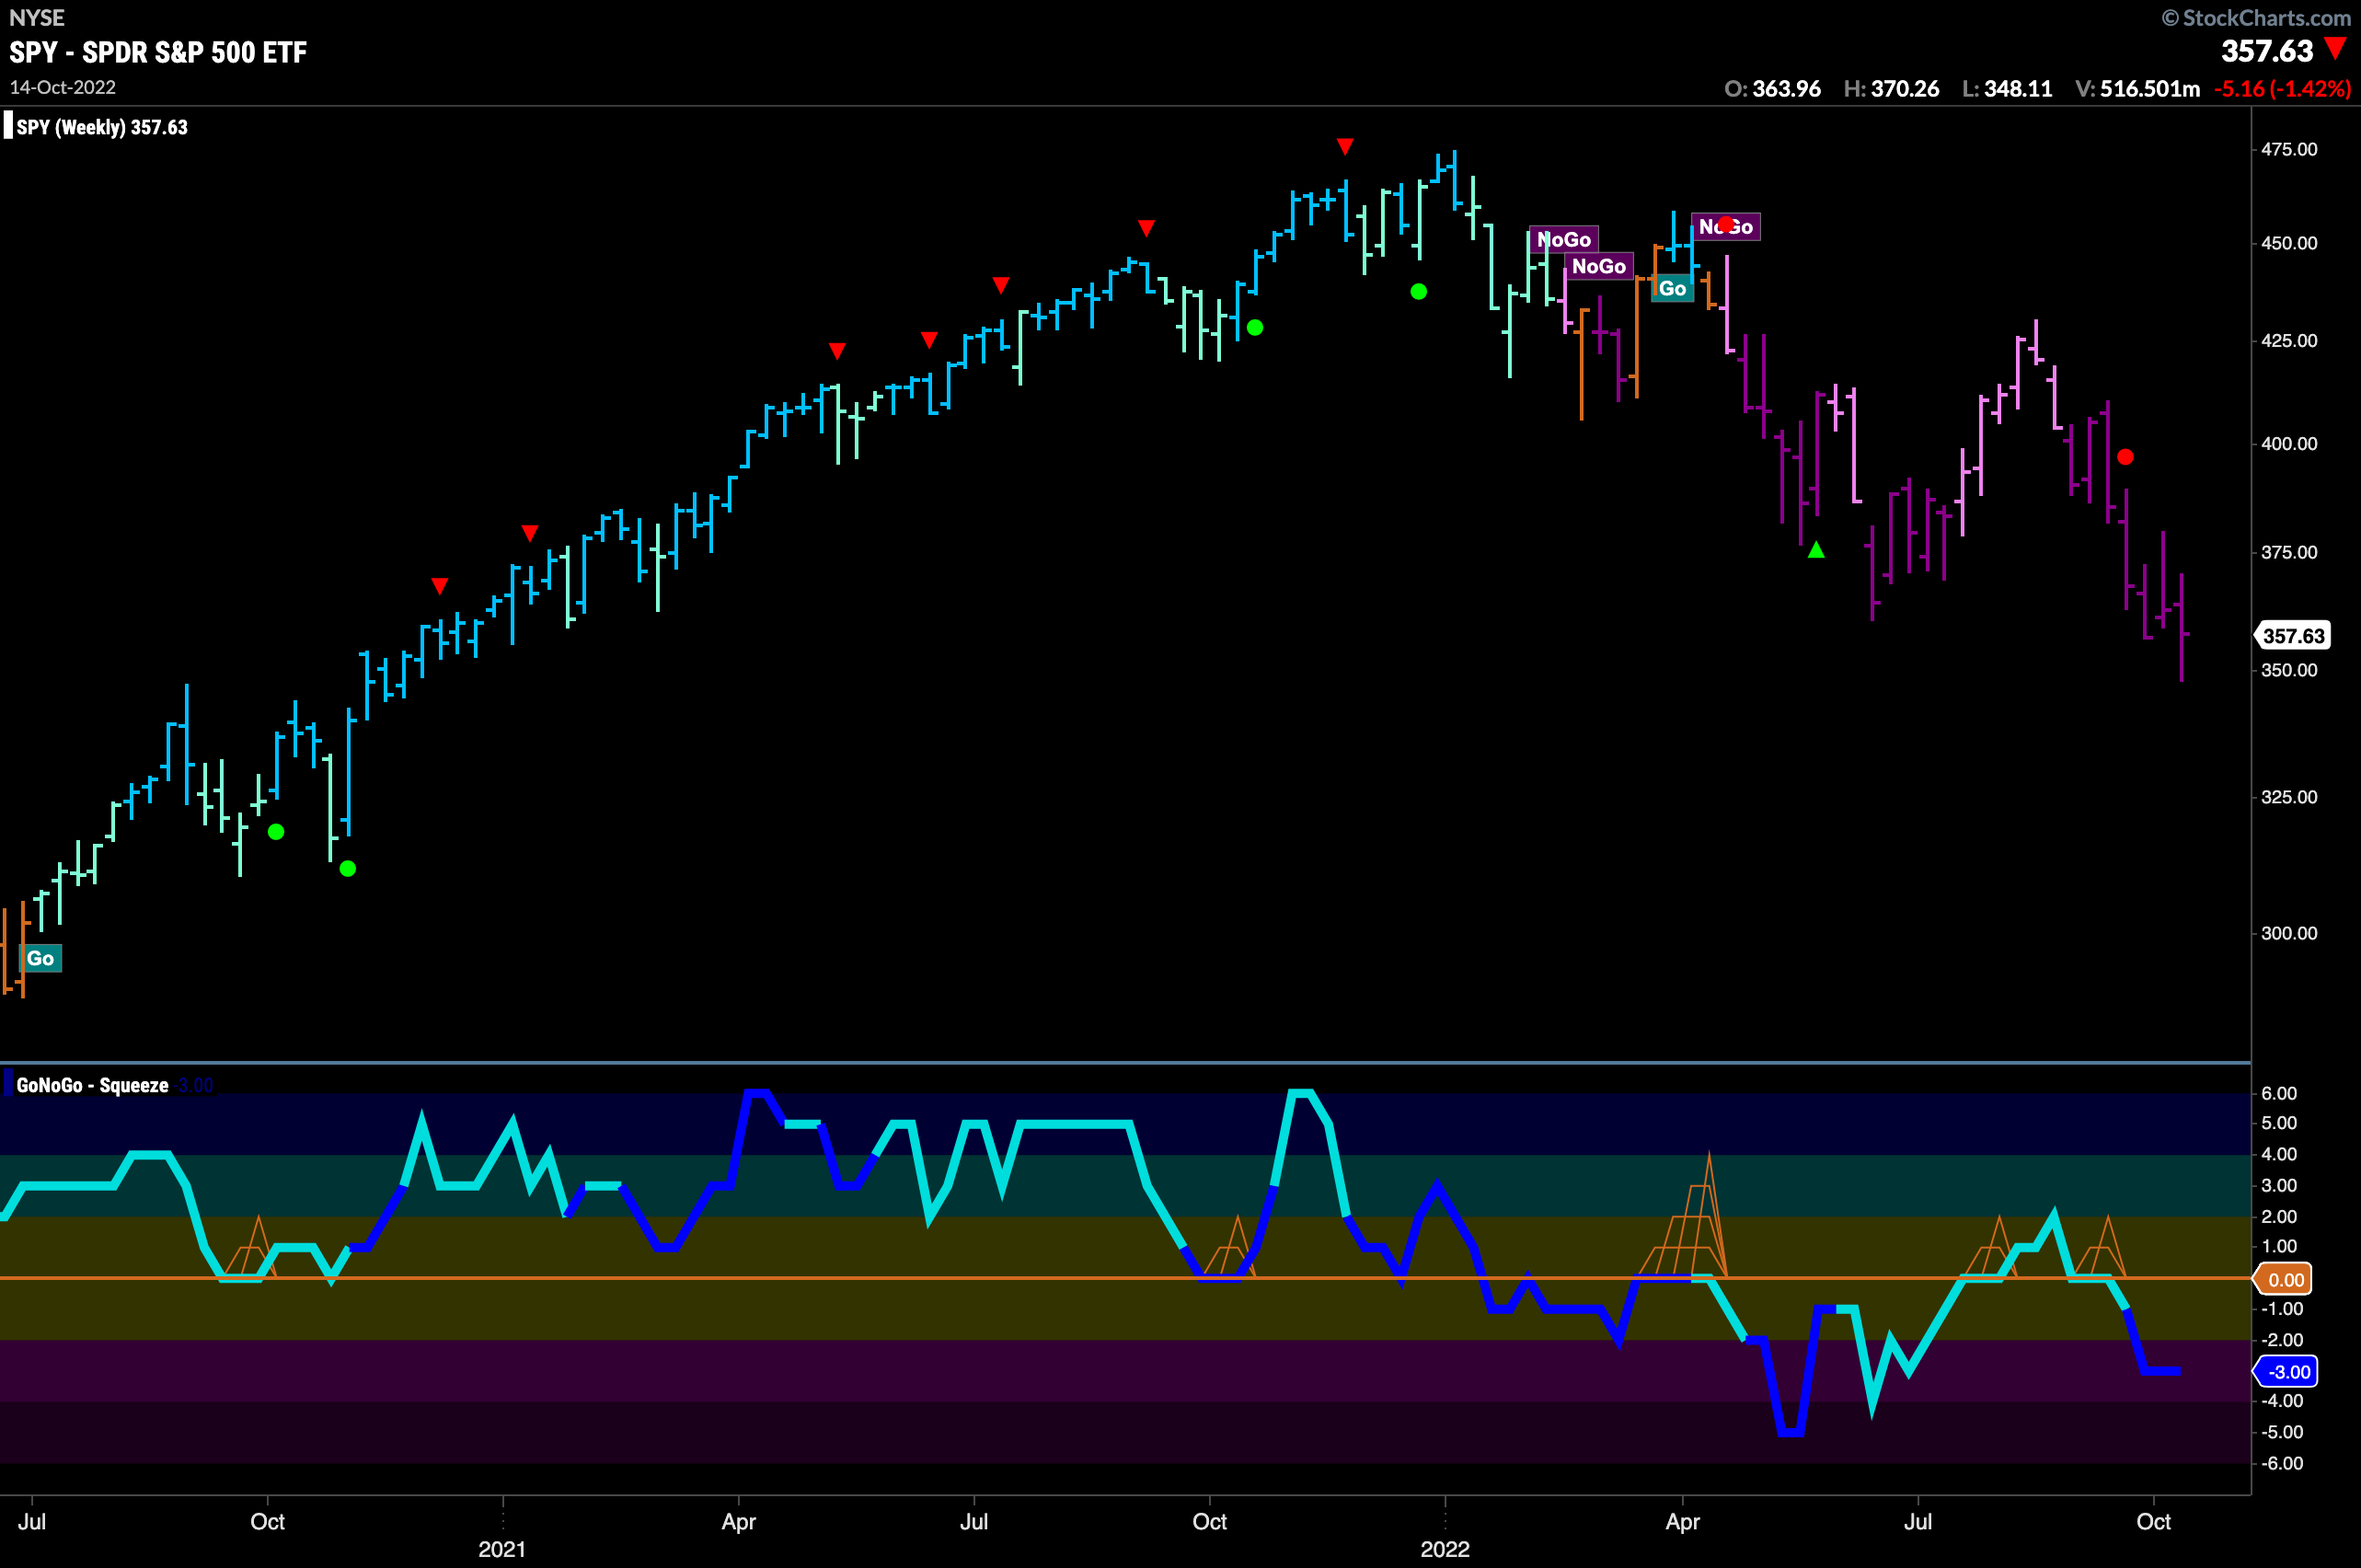The width and height of the screenshot is (2361, 1568).
Task: Click the open value O: 363.96
Action: [x=1773, y=88]
